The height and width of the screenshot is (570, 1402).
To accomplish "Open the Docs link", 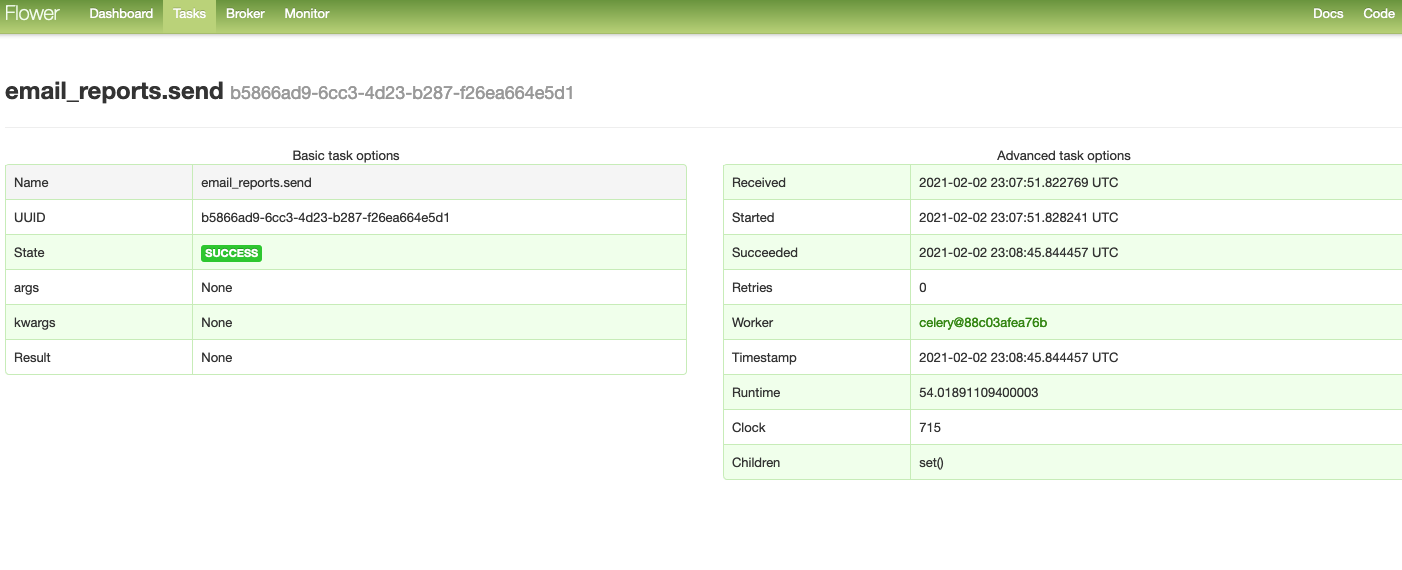I will (1328, 14).
